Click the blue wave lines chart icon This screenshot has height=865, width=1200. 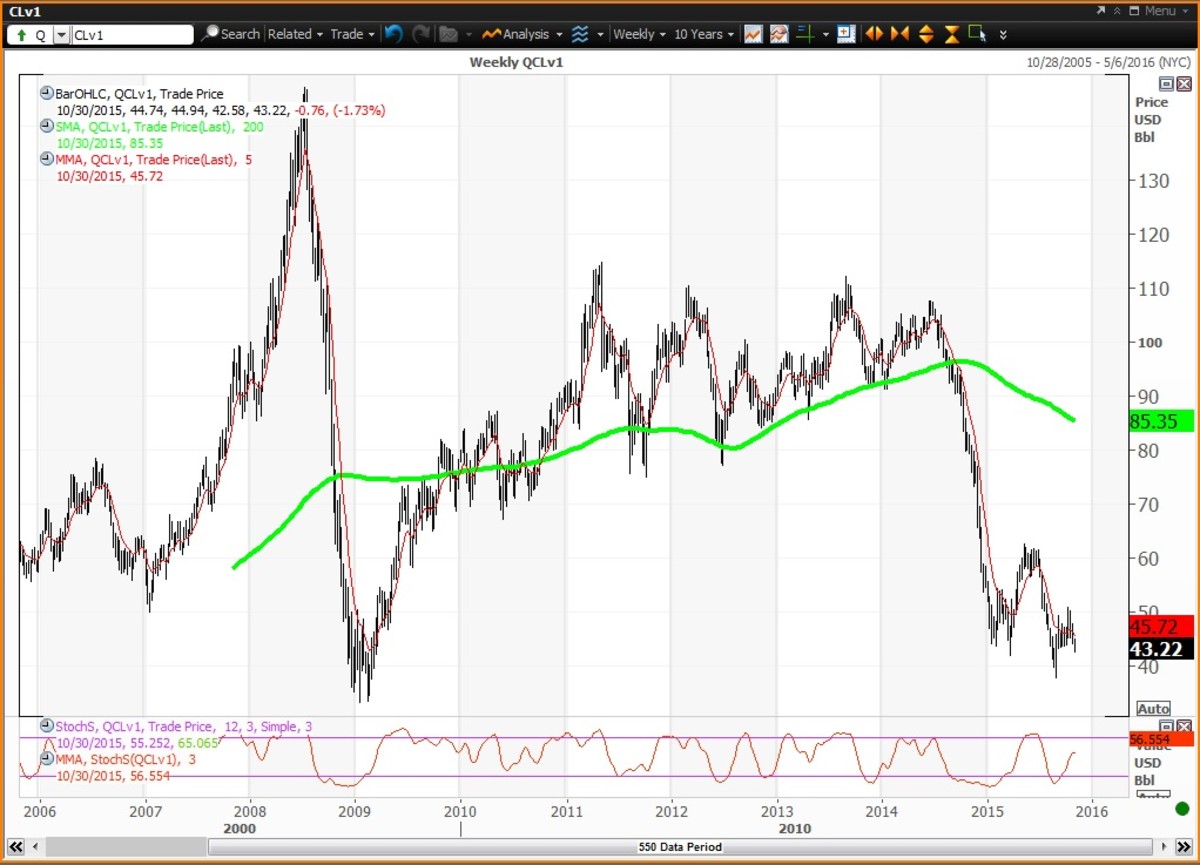pos(580,34)
